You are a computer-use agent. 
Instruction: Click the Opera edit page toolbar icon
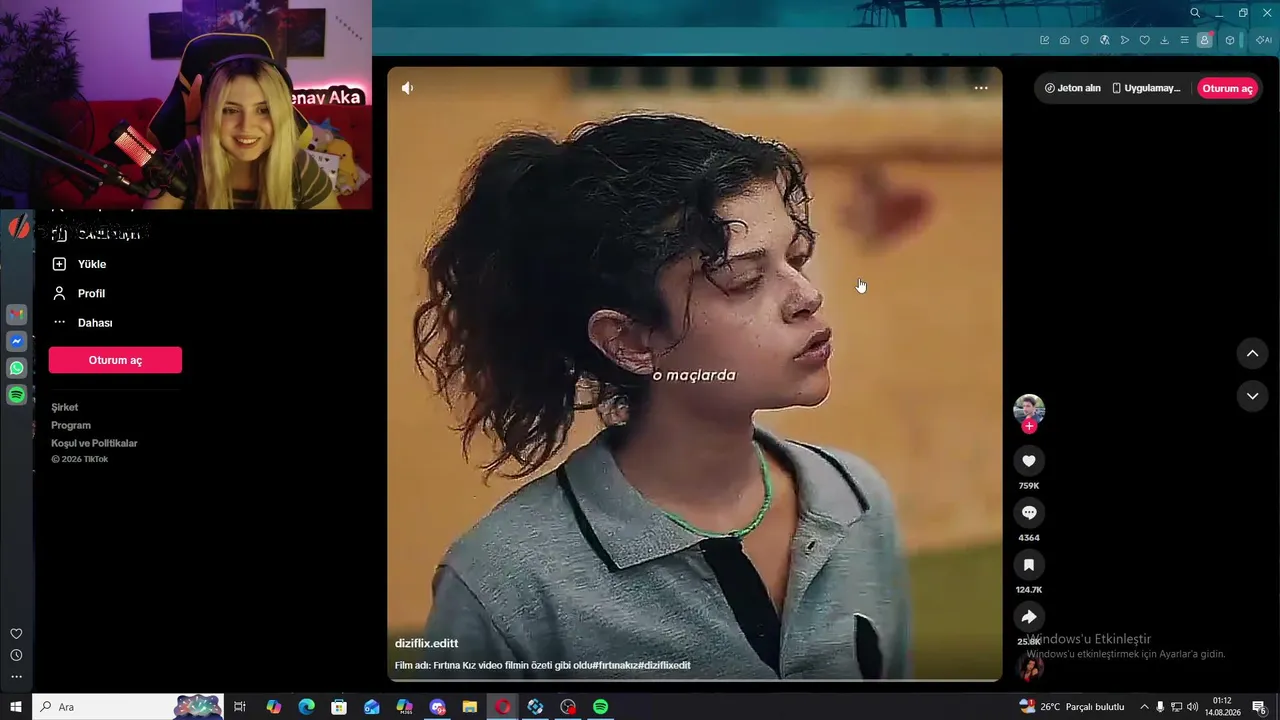click(1045, 40)
